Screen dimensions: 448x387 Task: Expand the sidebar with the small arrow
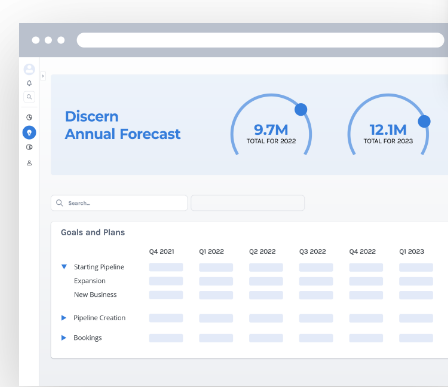(43, 76)
